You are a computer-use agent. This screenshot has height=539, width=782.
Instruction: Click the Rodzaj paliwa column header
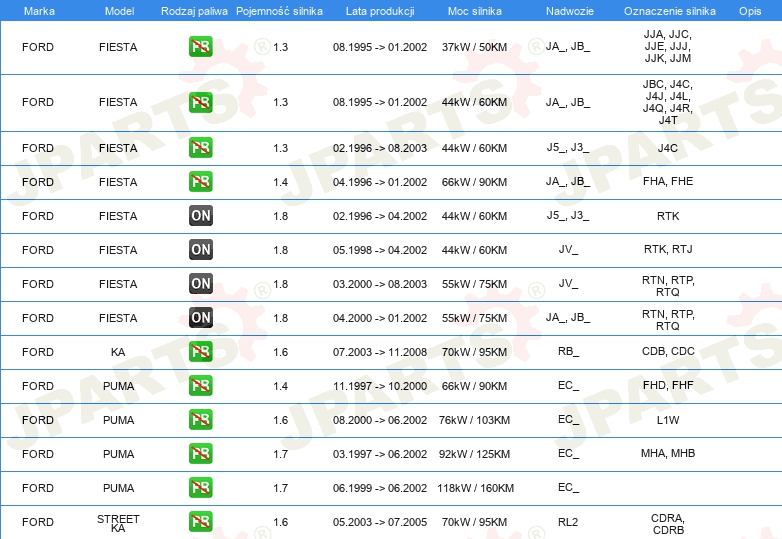click(194, 11)
